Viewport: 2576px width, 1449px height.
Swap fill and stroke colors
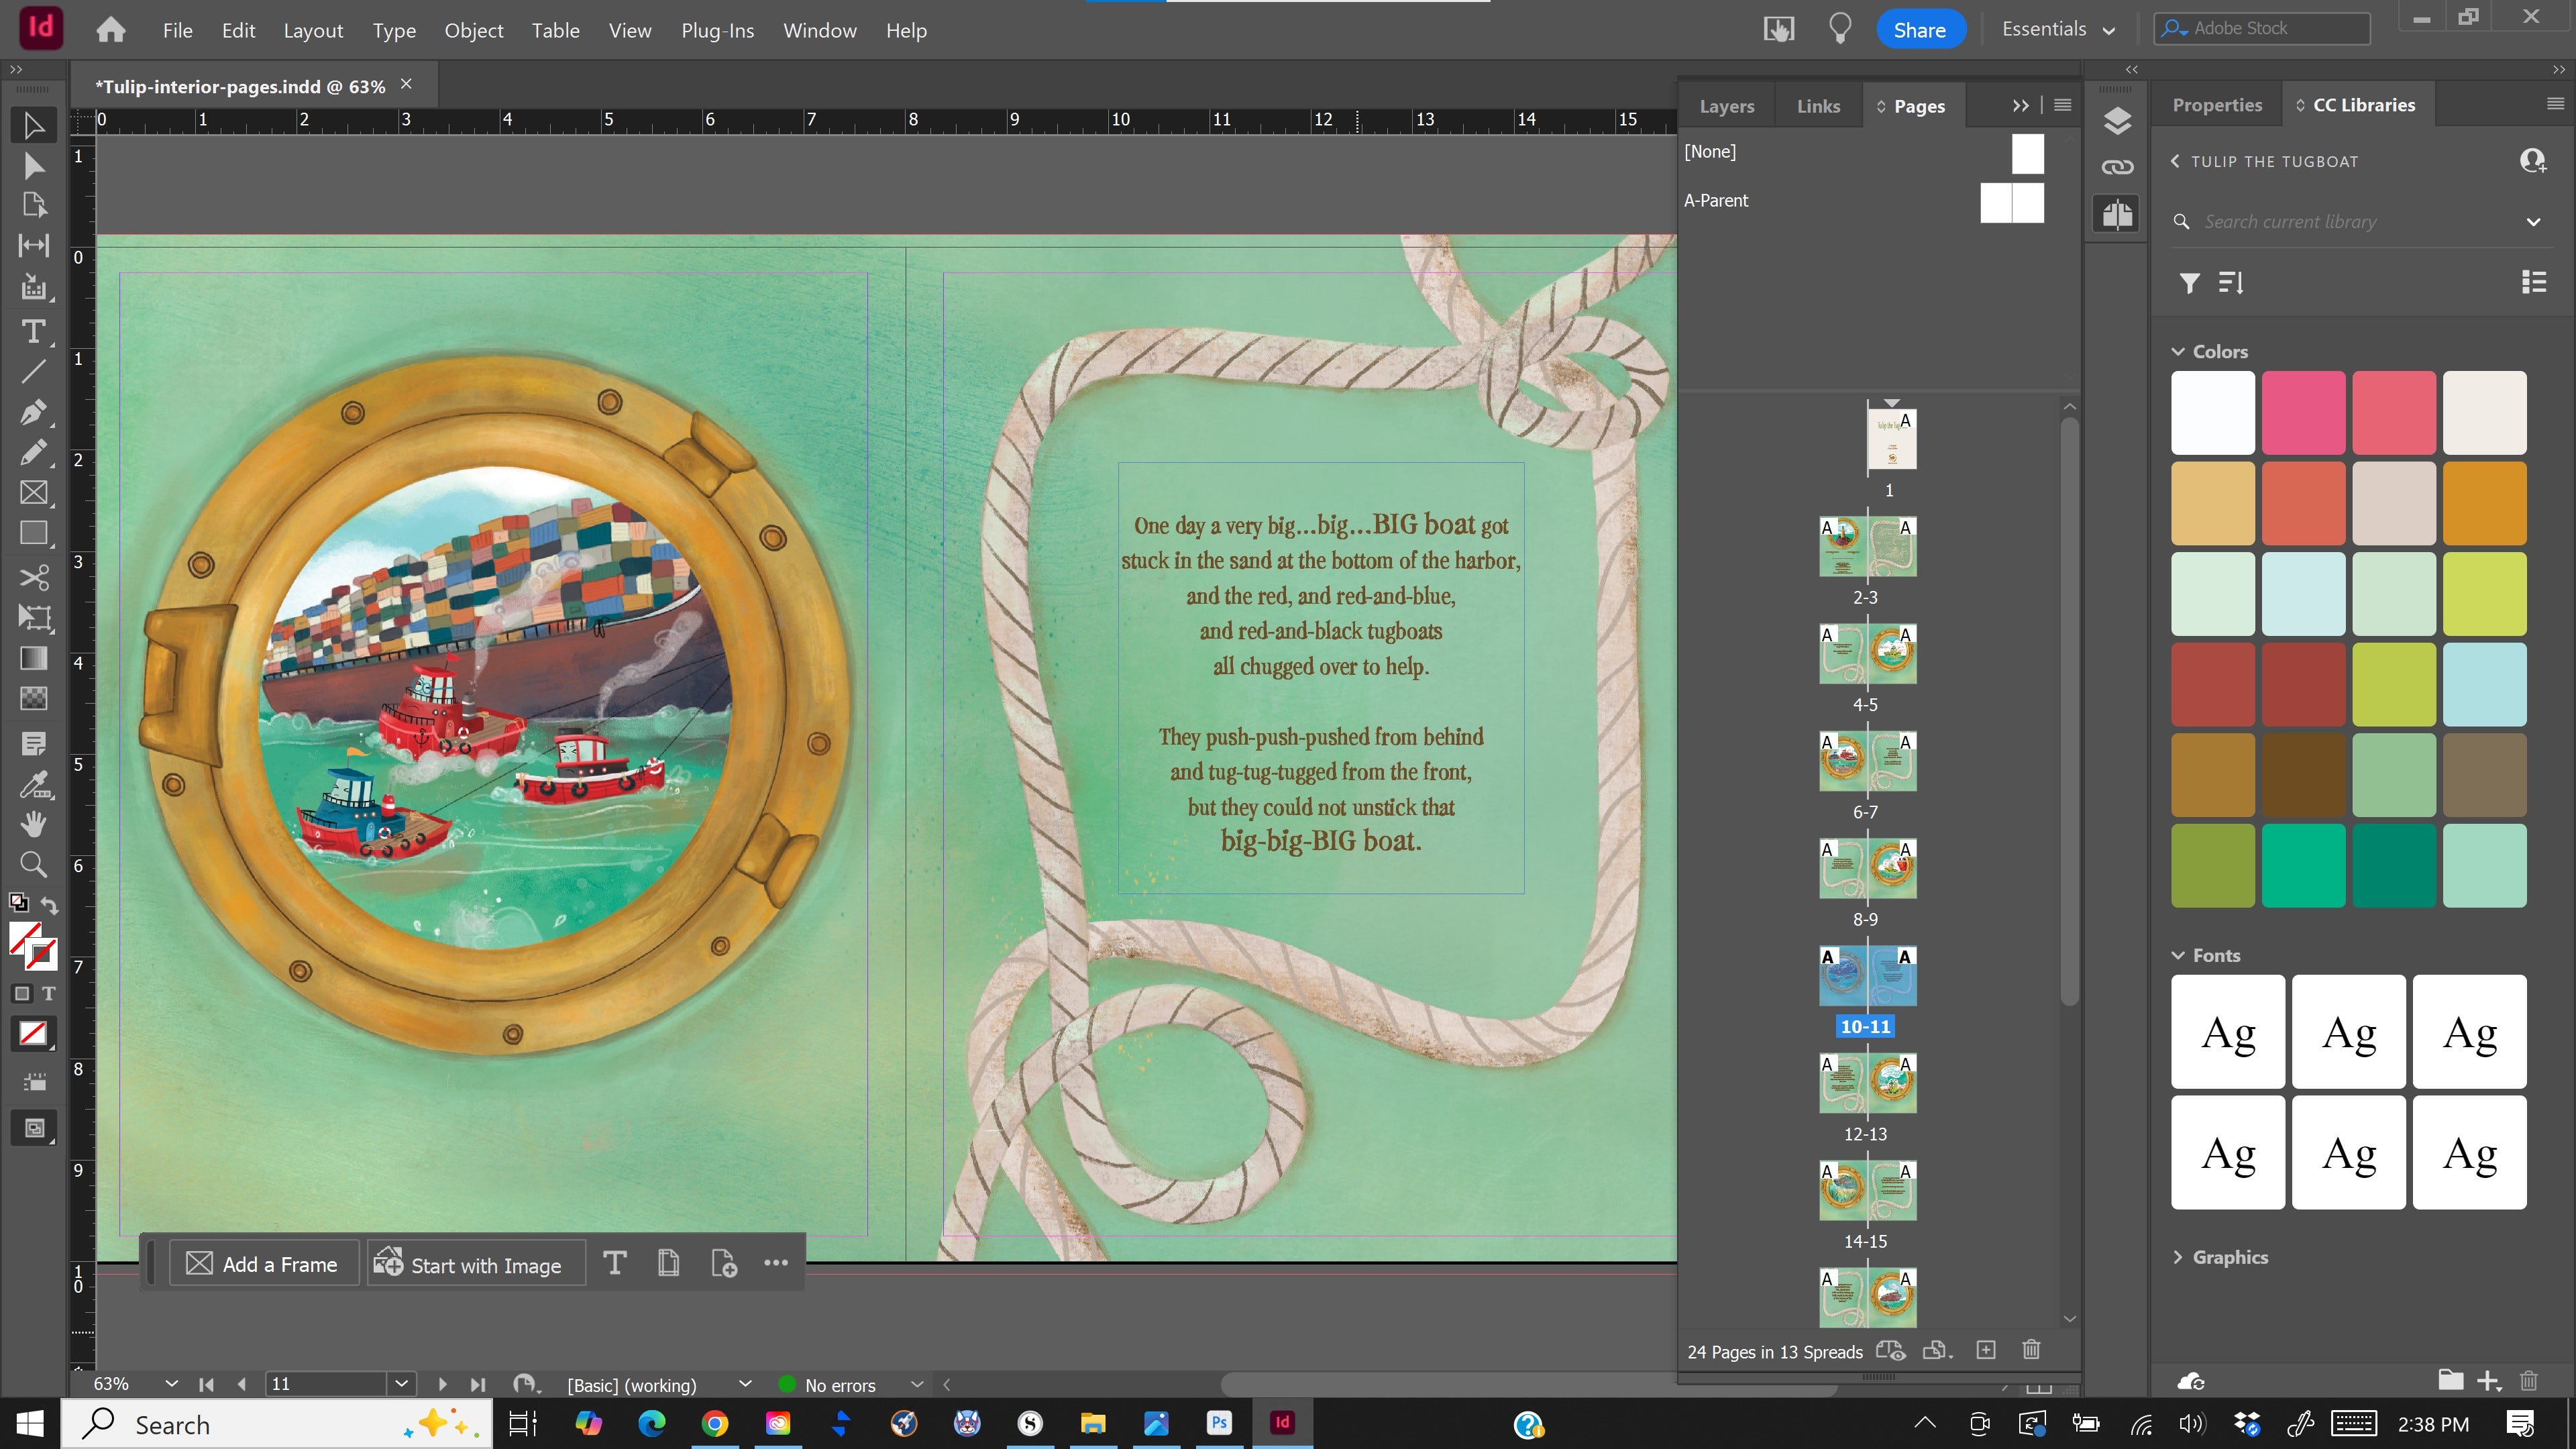tap(49, 905)
